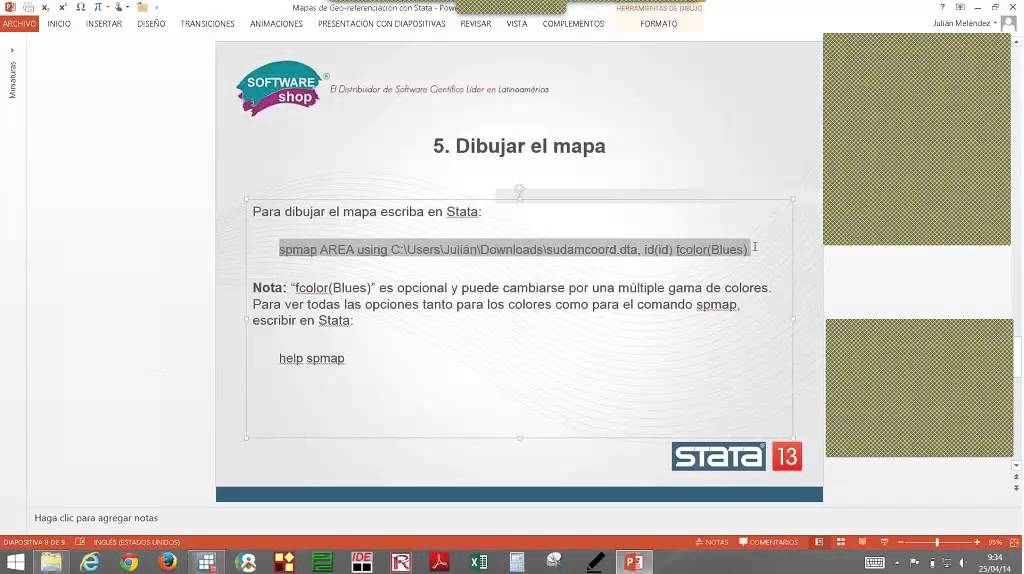Open the FORMATO drawing tools tab
This screenshot has height=574, width=1024.
pyautogui.click(x=658, y=24)
